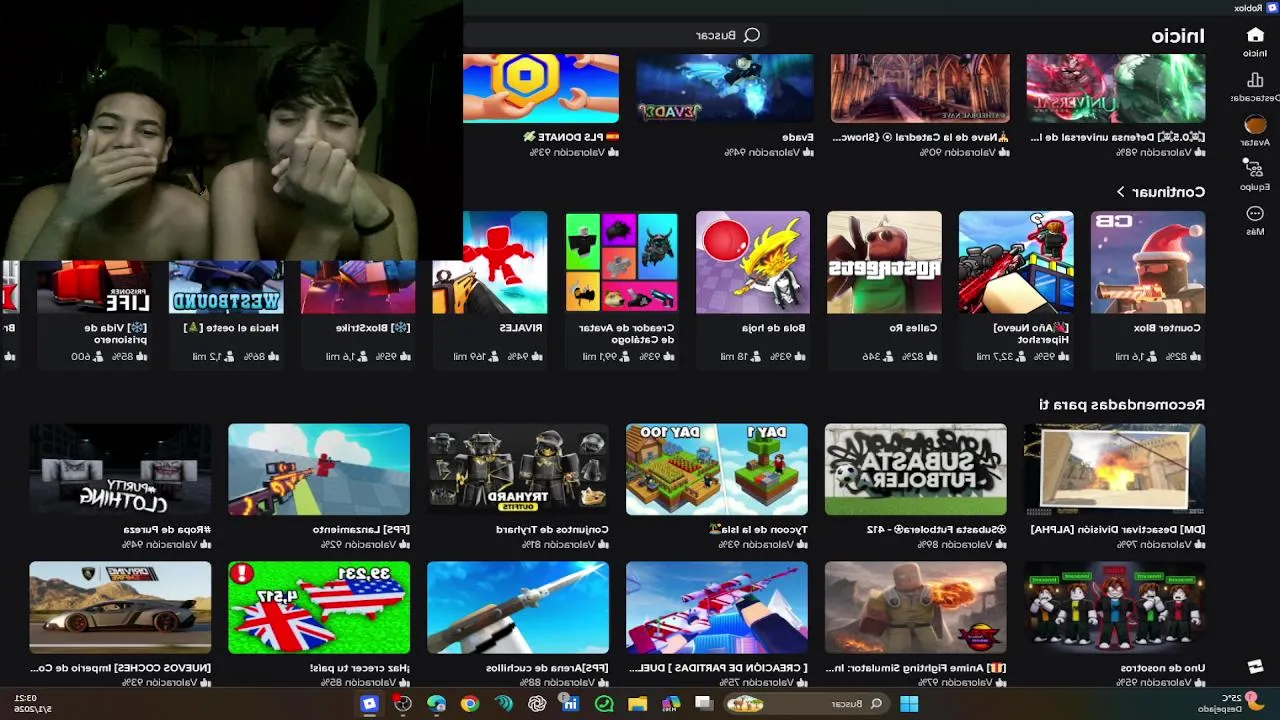Open the Calles Ro game thumbnail

click(x=884, y=262)
